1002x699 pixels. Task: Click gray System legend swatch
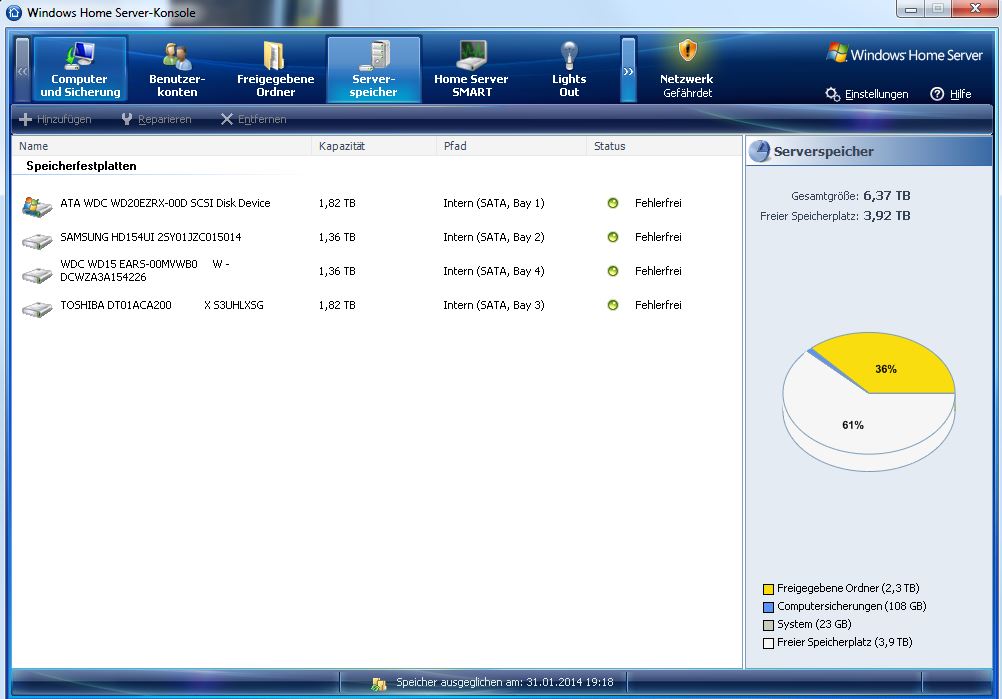pos(768,625)
